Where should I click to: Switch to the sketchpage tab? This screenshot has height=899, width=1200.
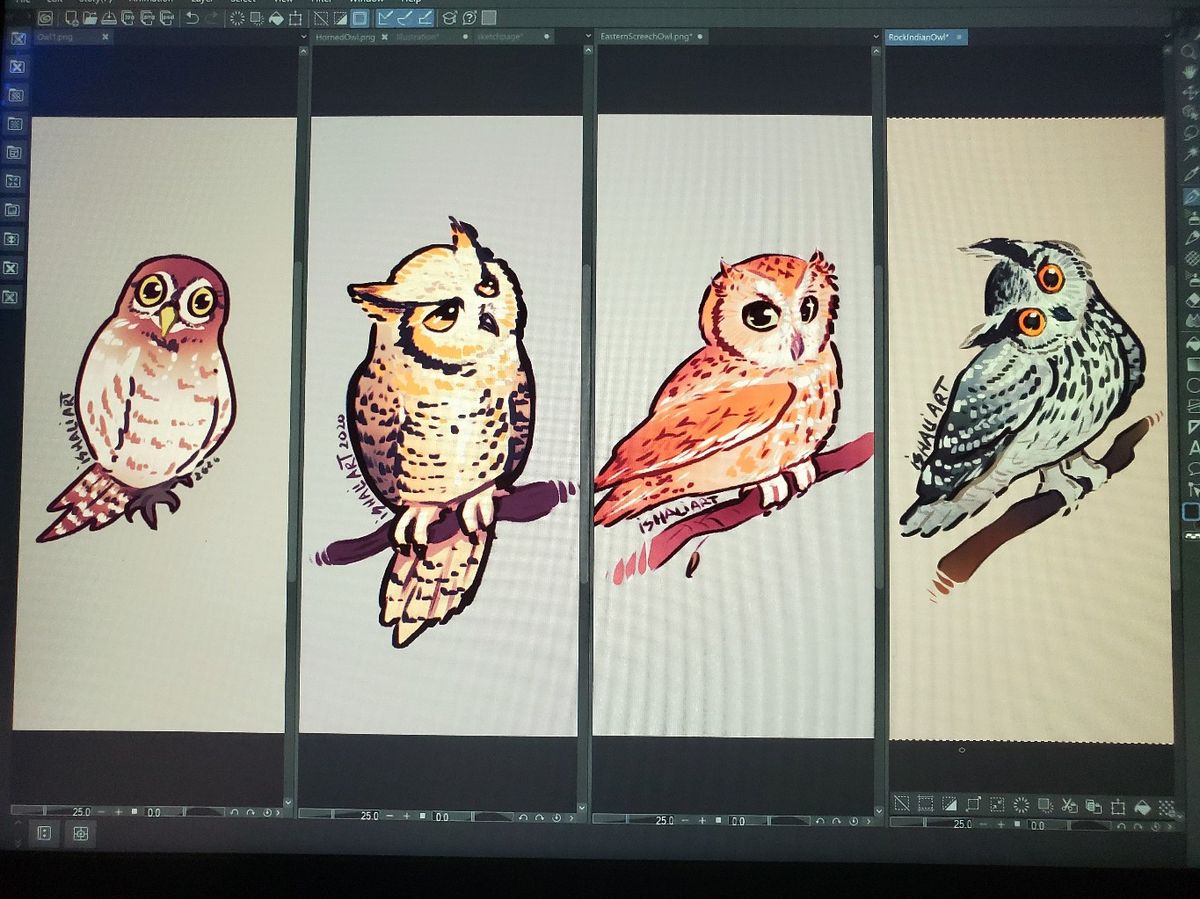click(512, 37)
